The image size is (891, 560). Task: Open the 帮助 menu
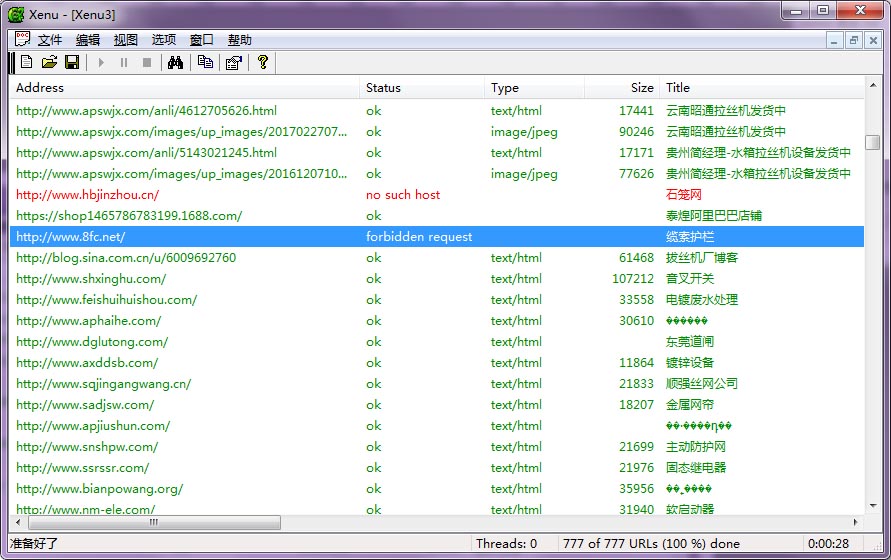click(240, 40)
